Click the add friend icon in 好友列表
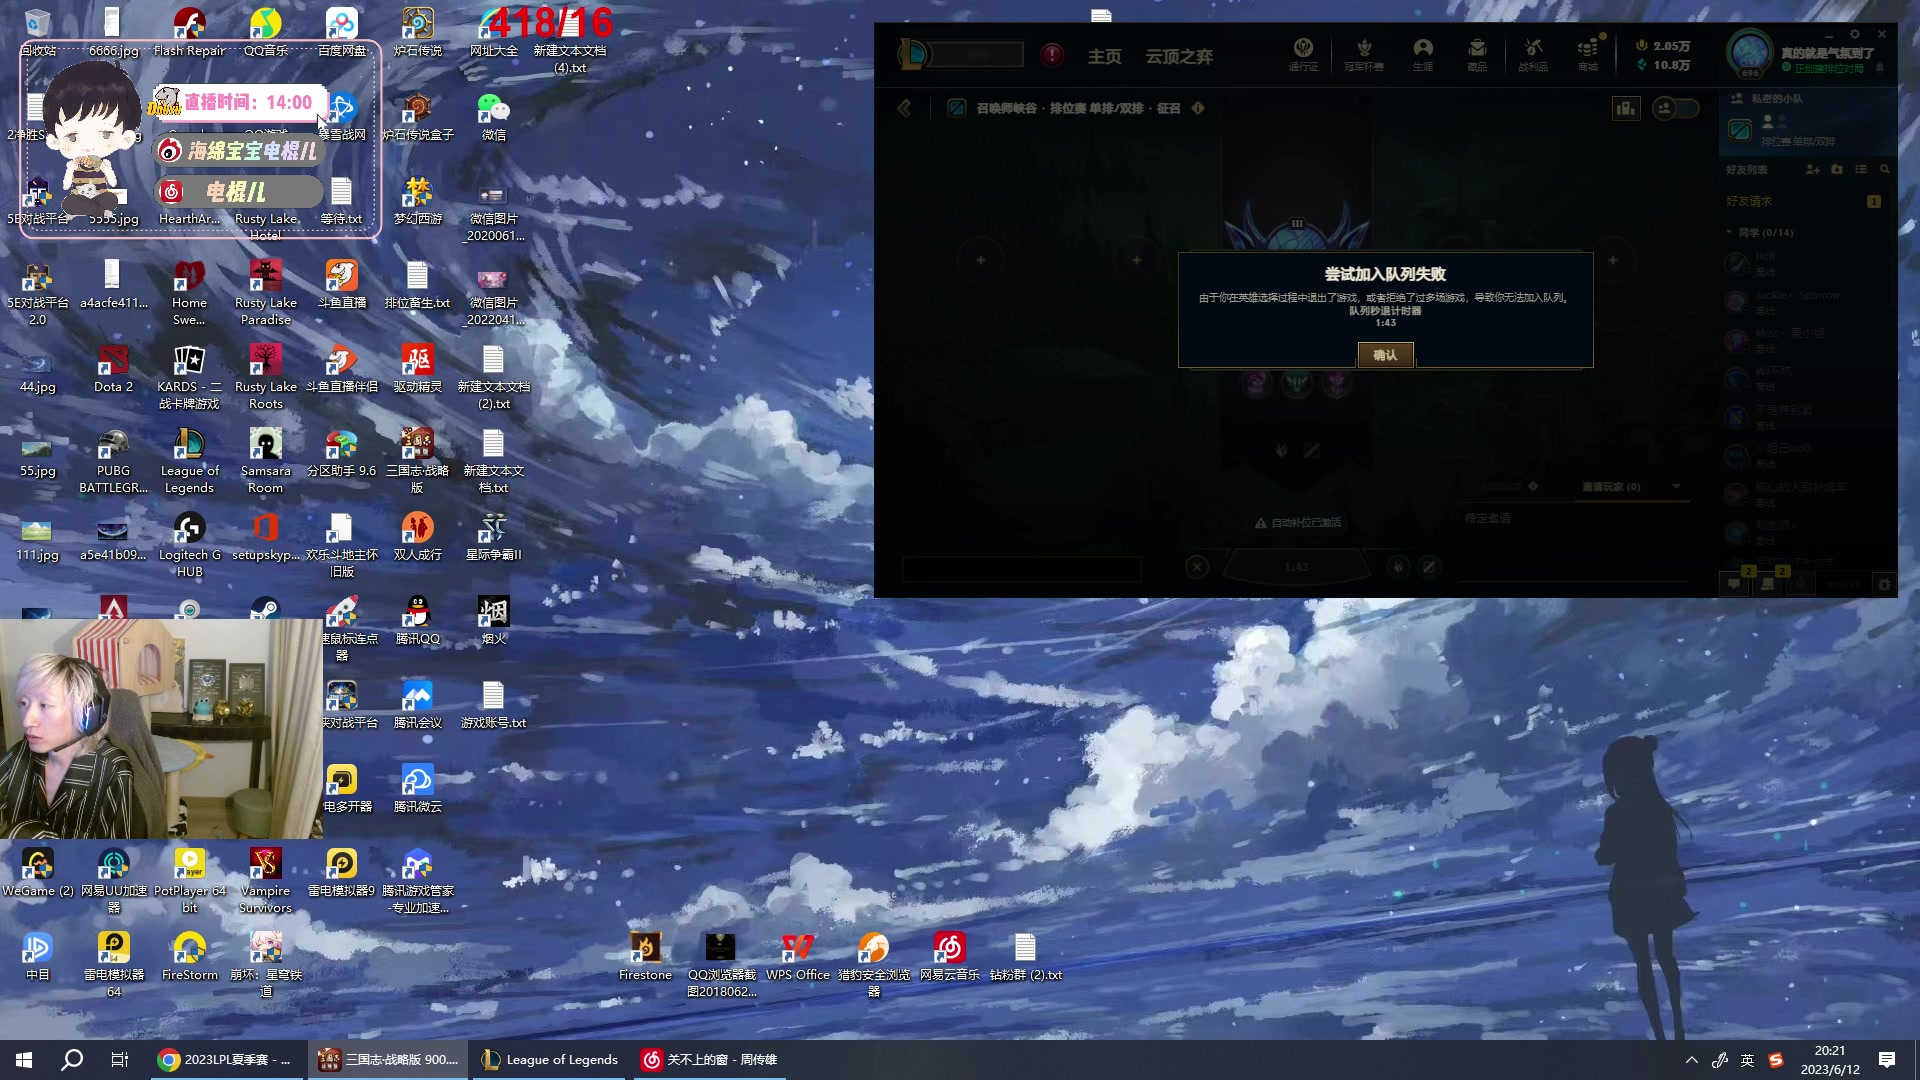 (x=1813, y=170)
